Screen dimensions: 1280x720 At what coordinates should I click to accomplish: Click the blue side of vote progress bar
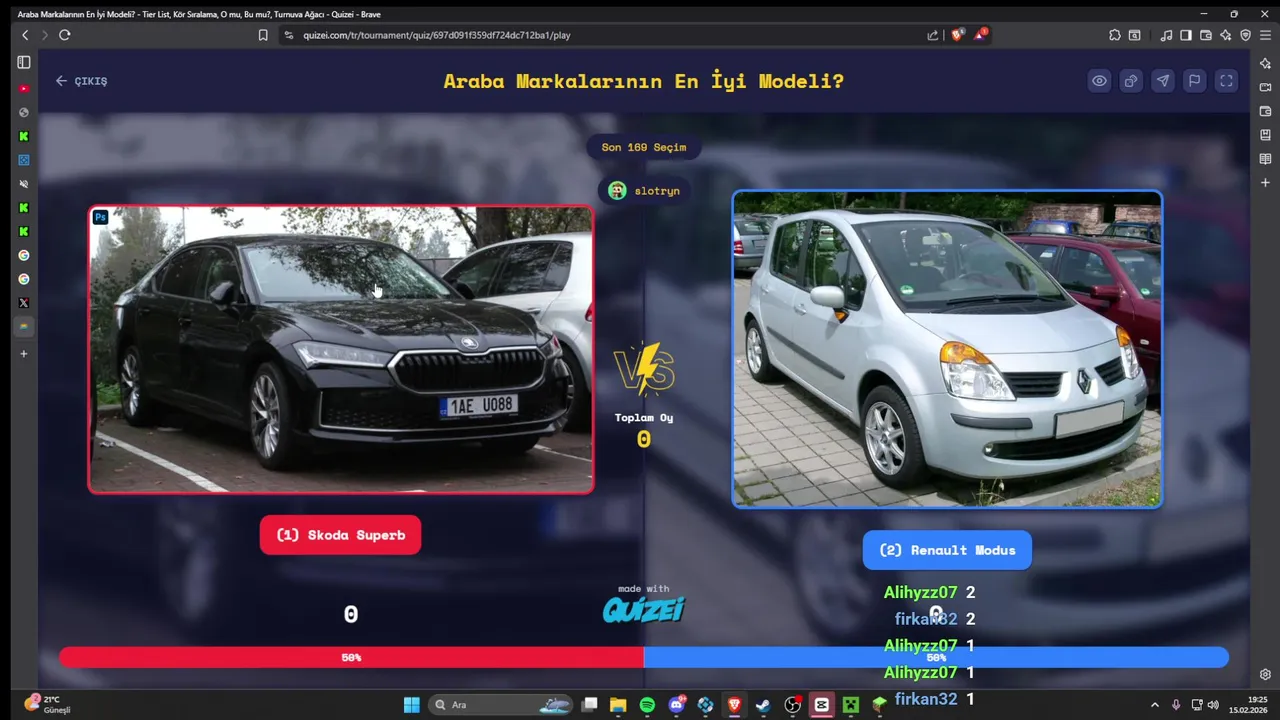click(x=936, y=657)
